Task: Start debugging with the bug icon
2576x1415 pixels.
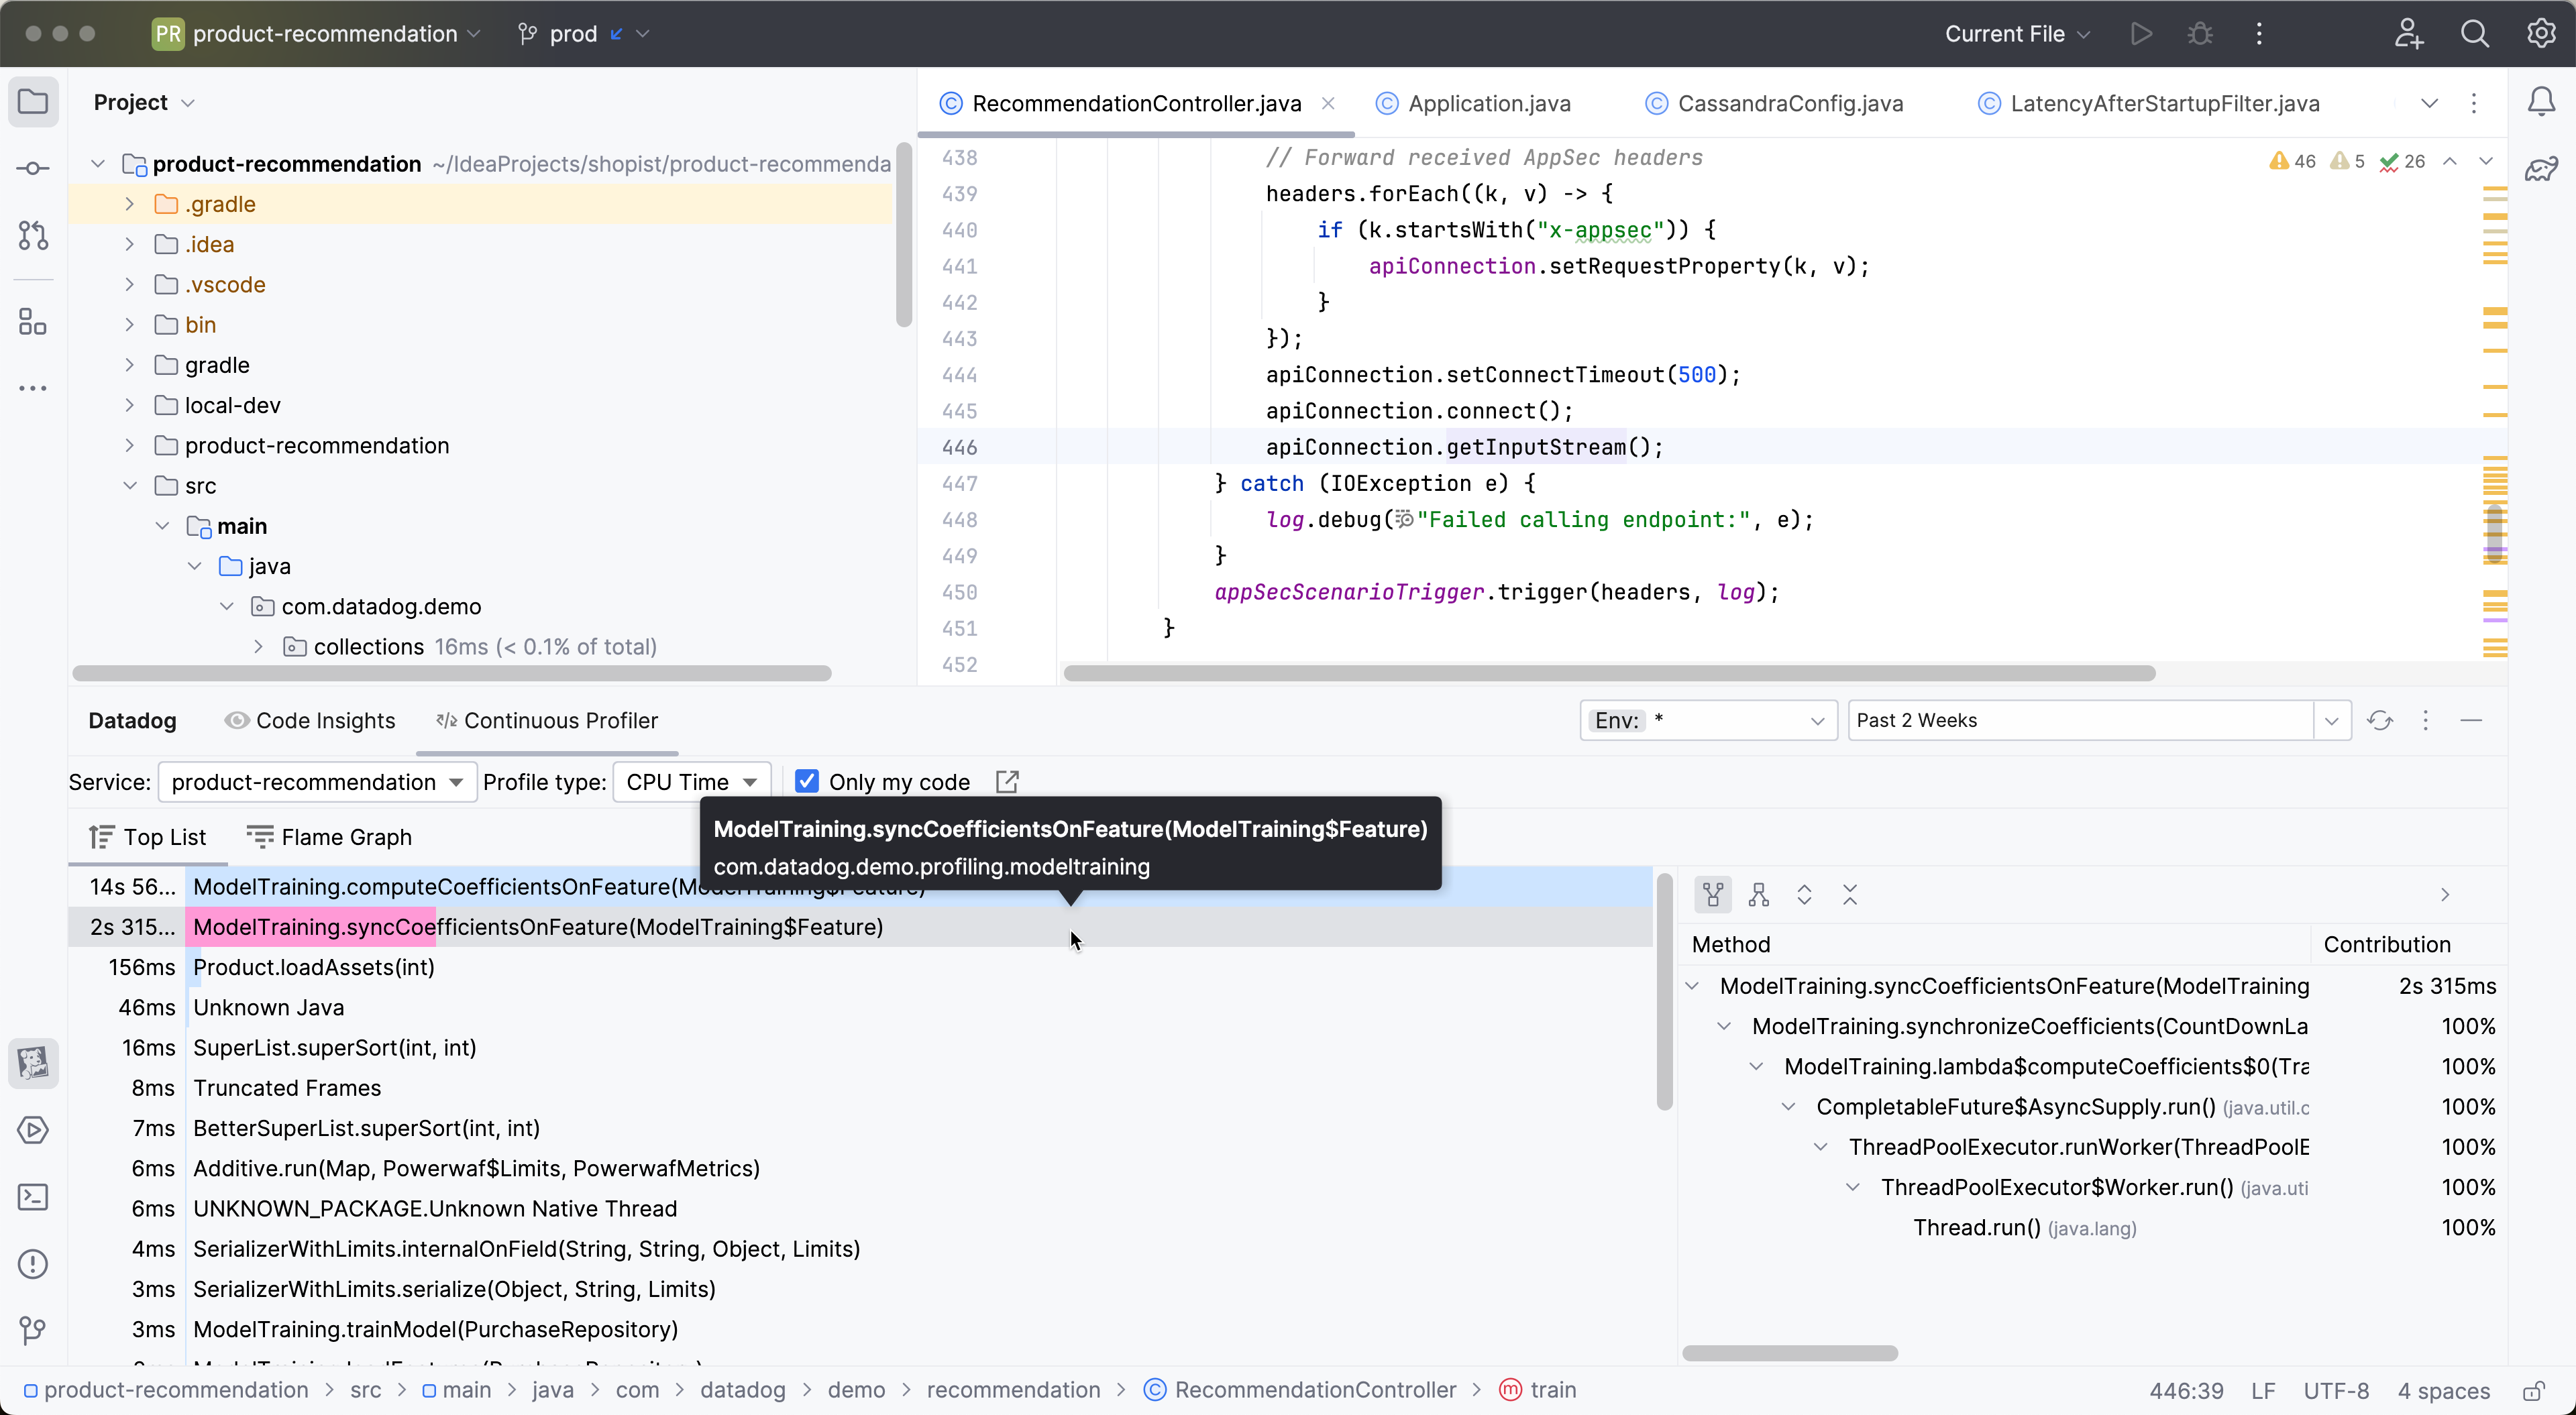Action: click(2200, 33)
